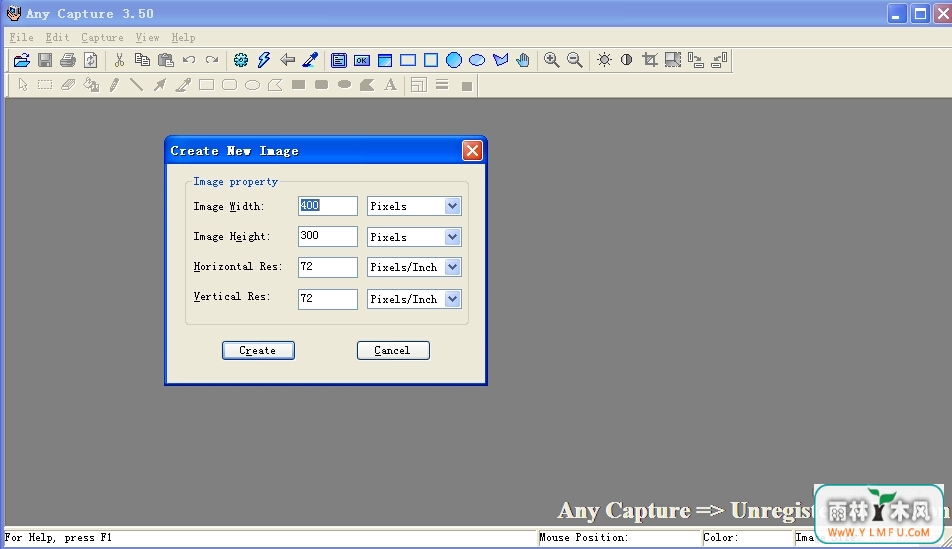Click the blue freehand polygon capture icon
Viewport: 952px width, 549px height.
click(500, 60)
